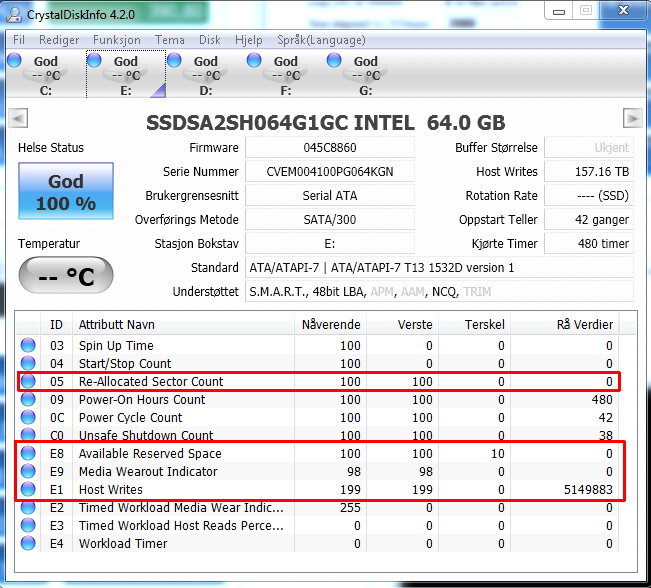Select the Media Wearout Indicator row text

point(148,472)
